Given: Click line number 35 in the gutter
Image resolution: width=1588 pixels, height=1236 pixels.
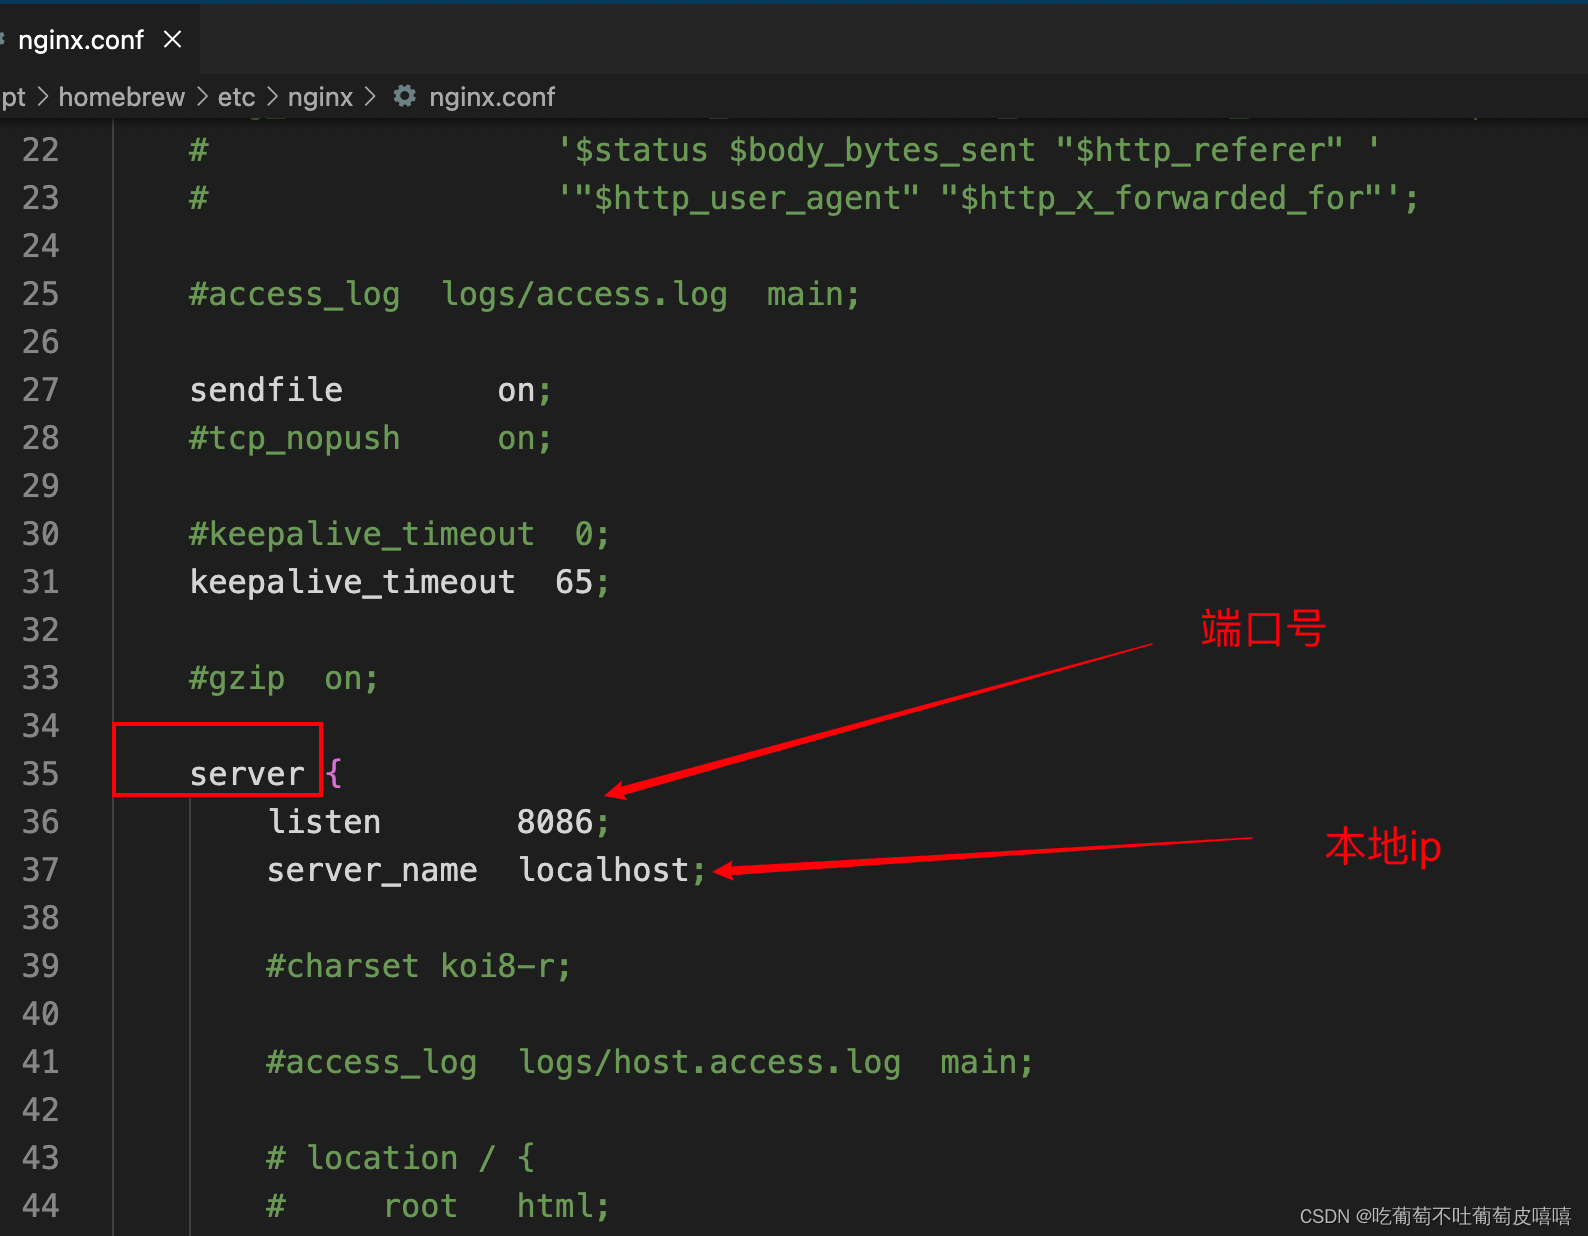Looking at the screenshot, I should (x=40, y=774).
